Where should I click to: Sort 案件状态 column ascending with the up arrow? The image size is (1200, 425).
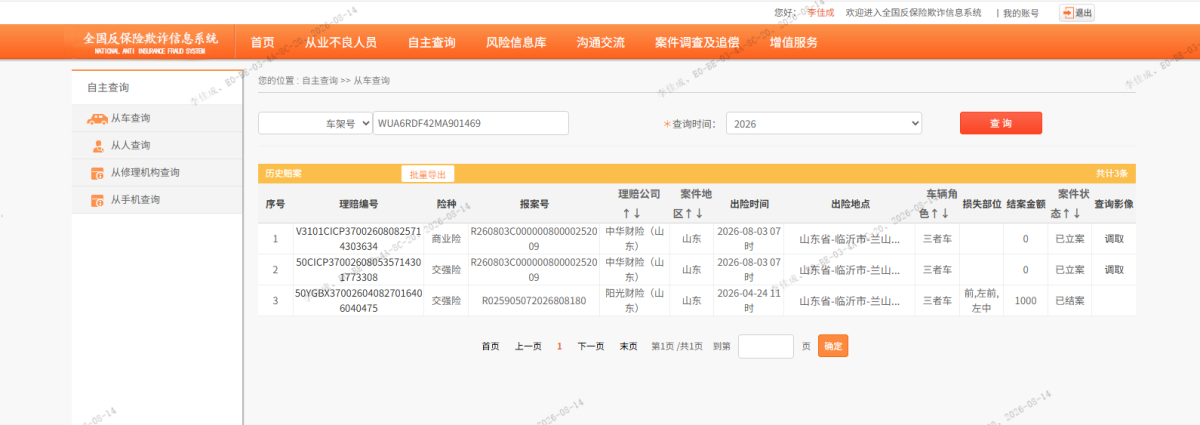(x=1066, y=213)
